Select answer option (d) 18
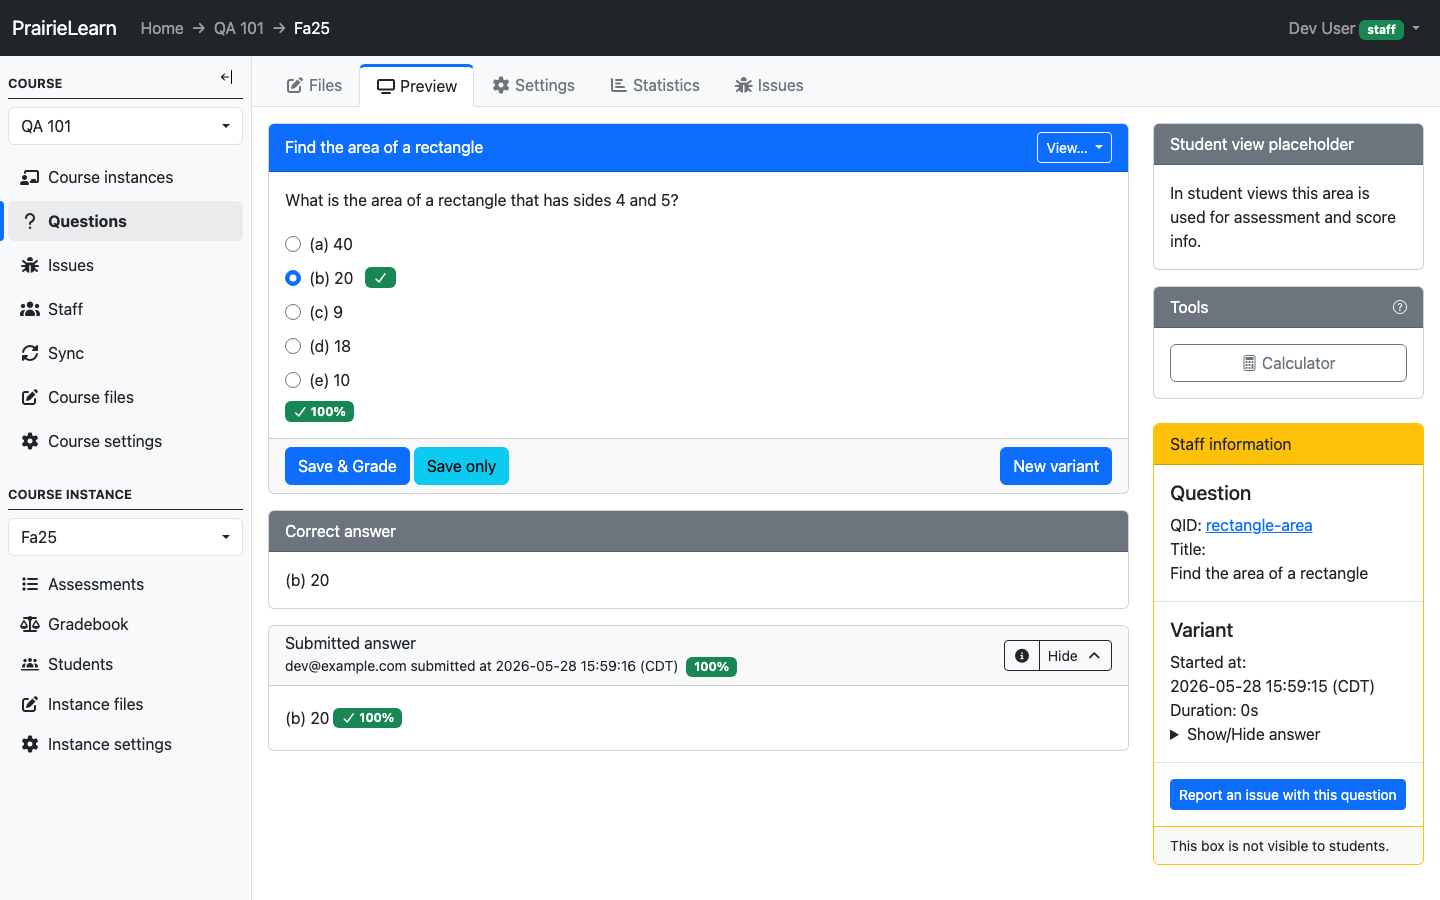 tap(293, 346)
